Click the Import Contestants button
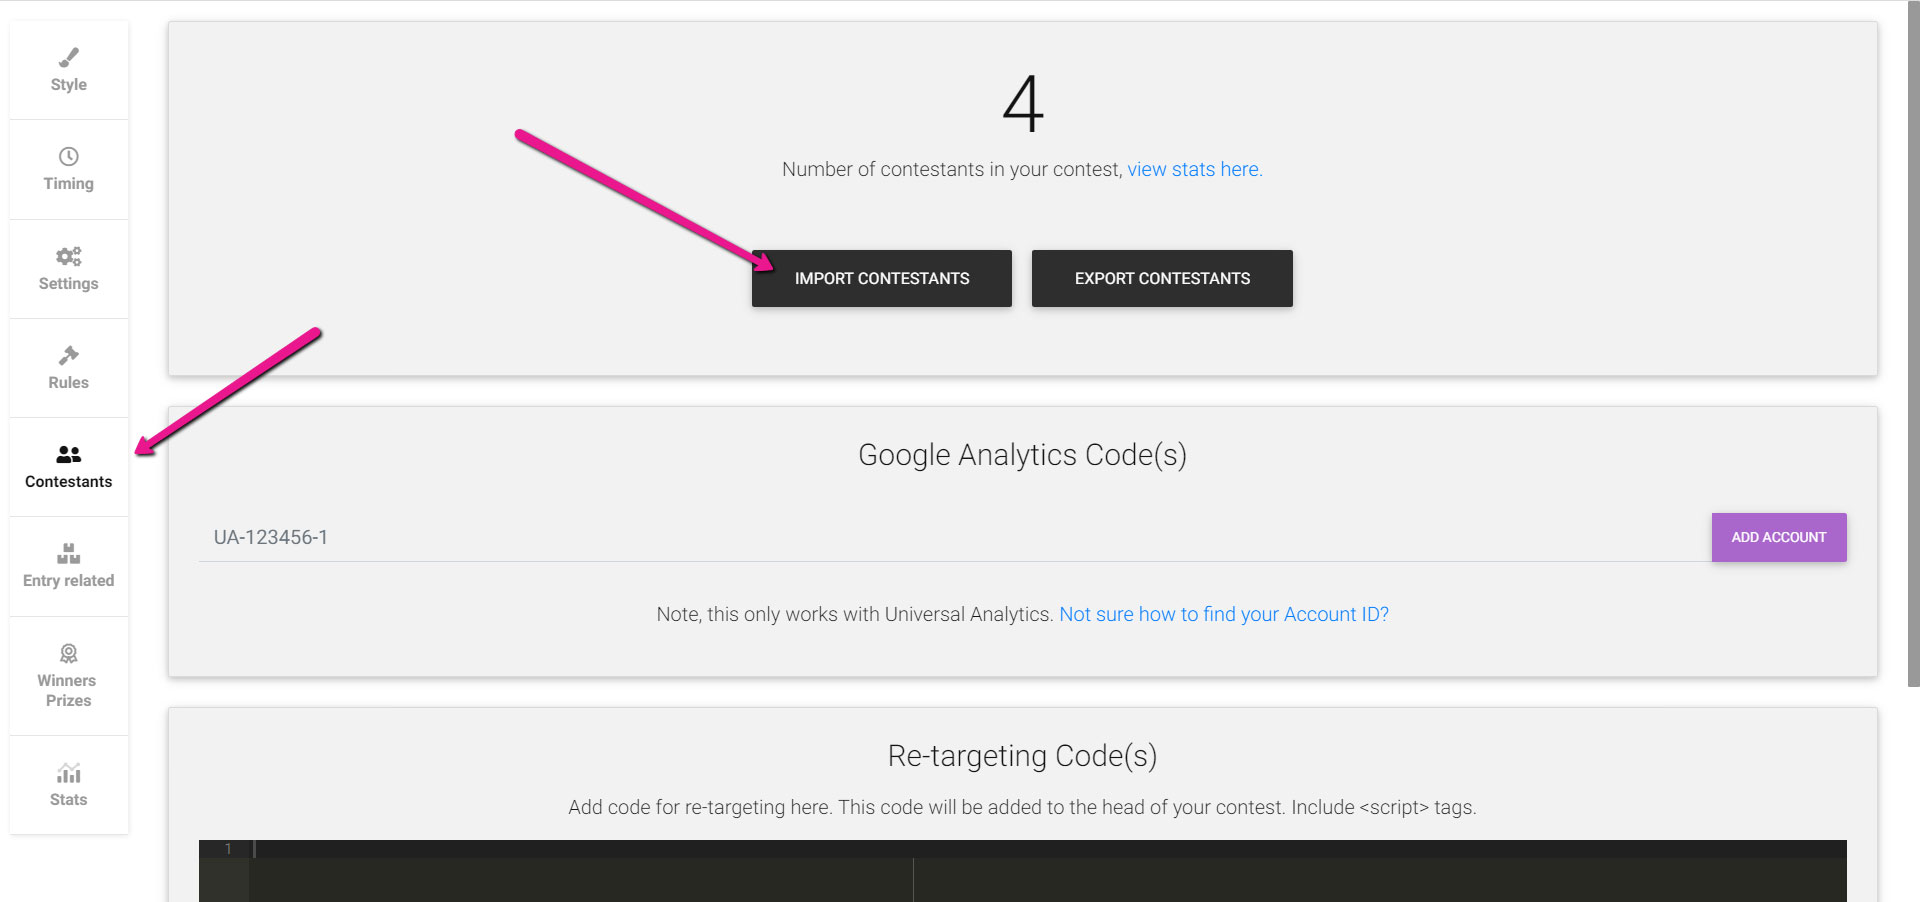Screen dimensions: 1920x902 click(882, 278)
